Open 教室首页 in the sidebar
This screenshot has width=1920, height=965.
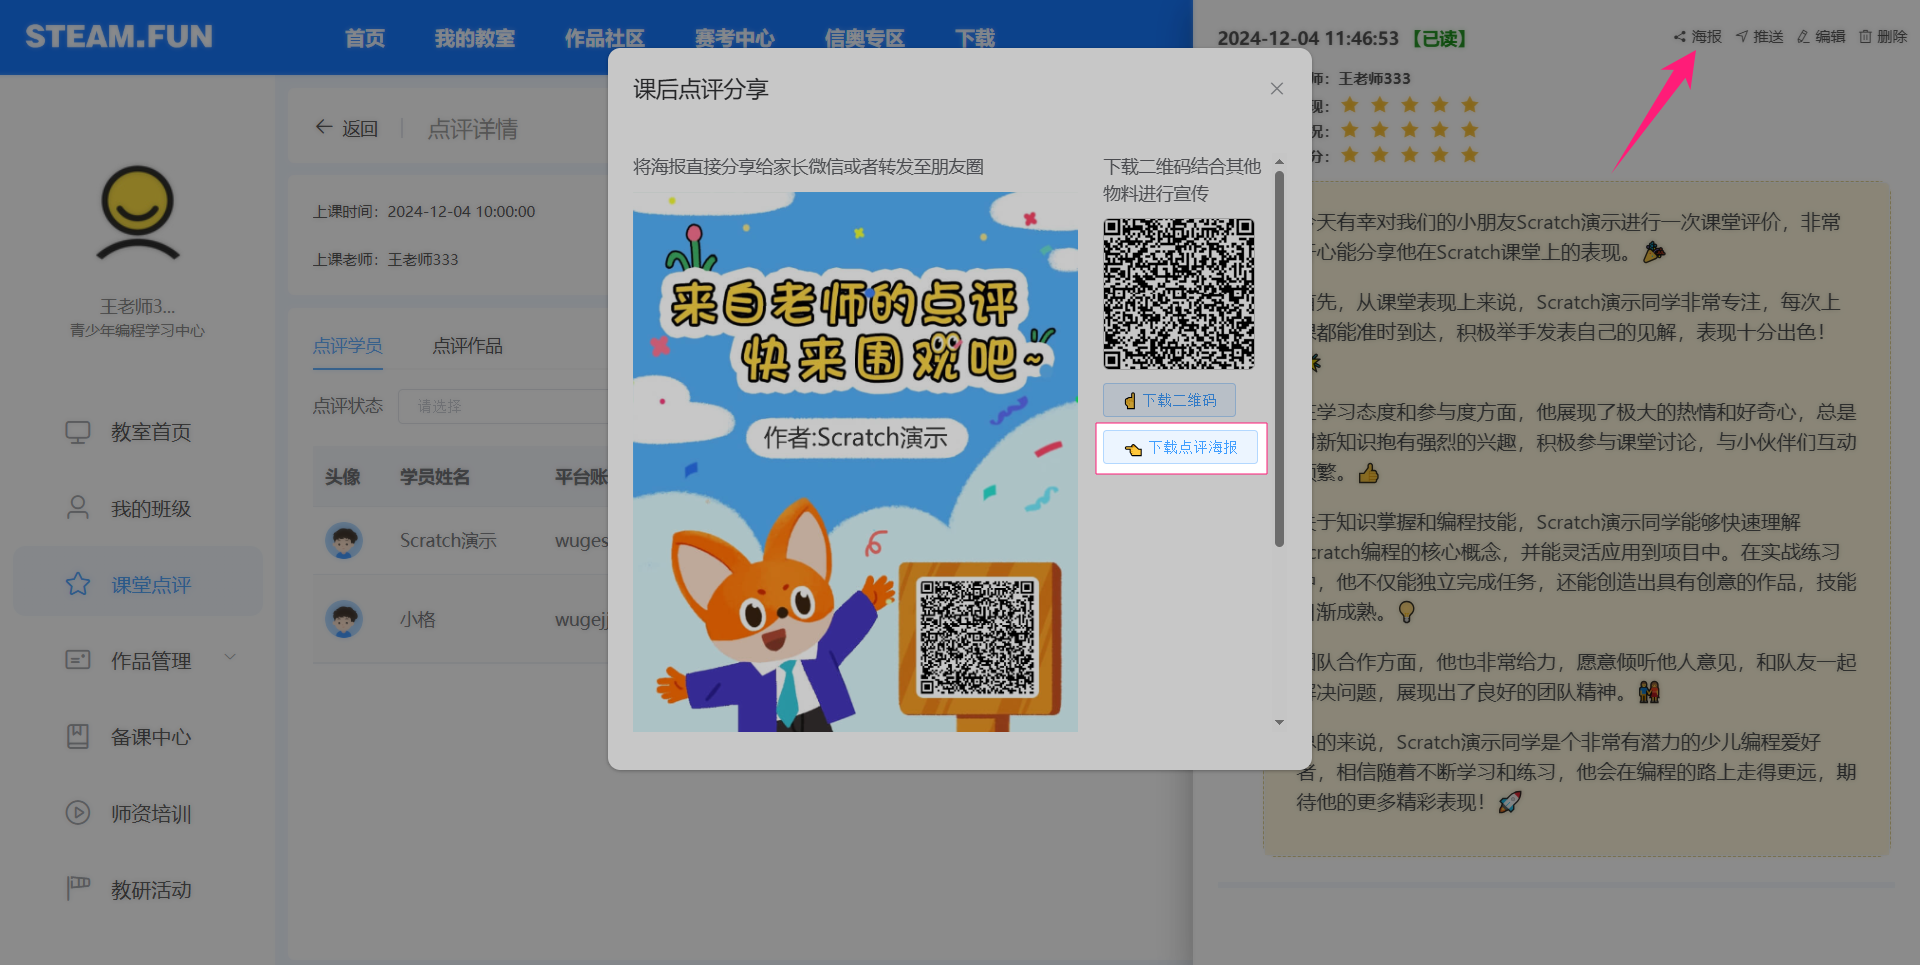(x=138, y=432)
